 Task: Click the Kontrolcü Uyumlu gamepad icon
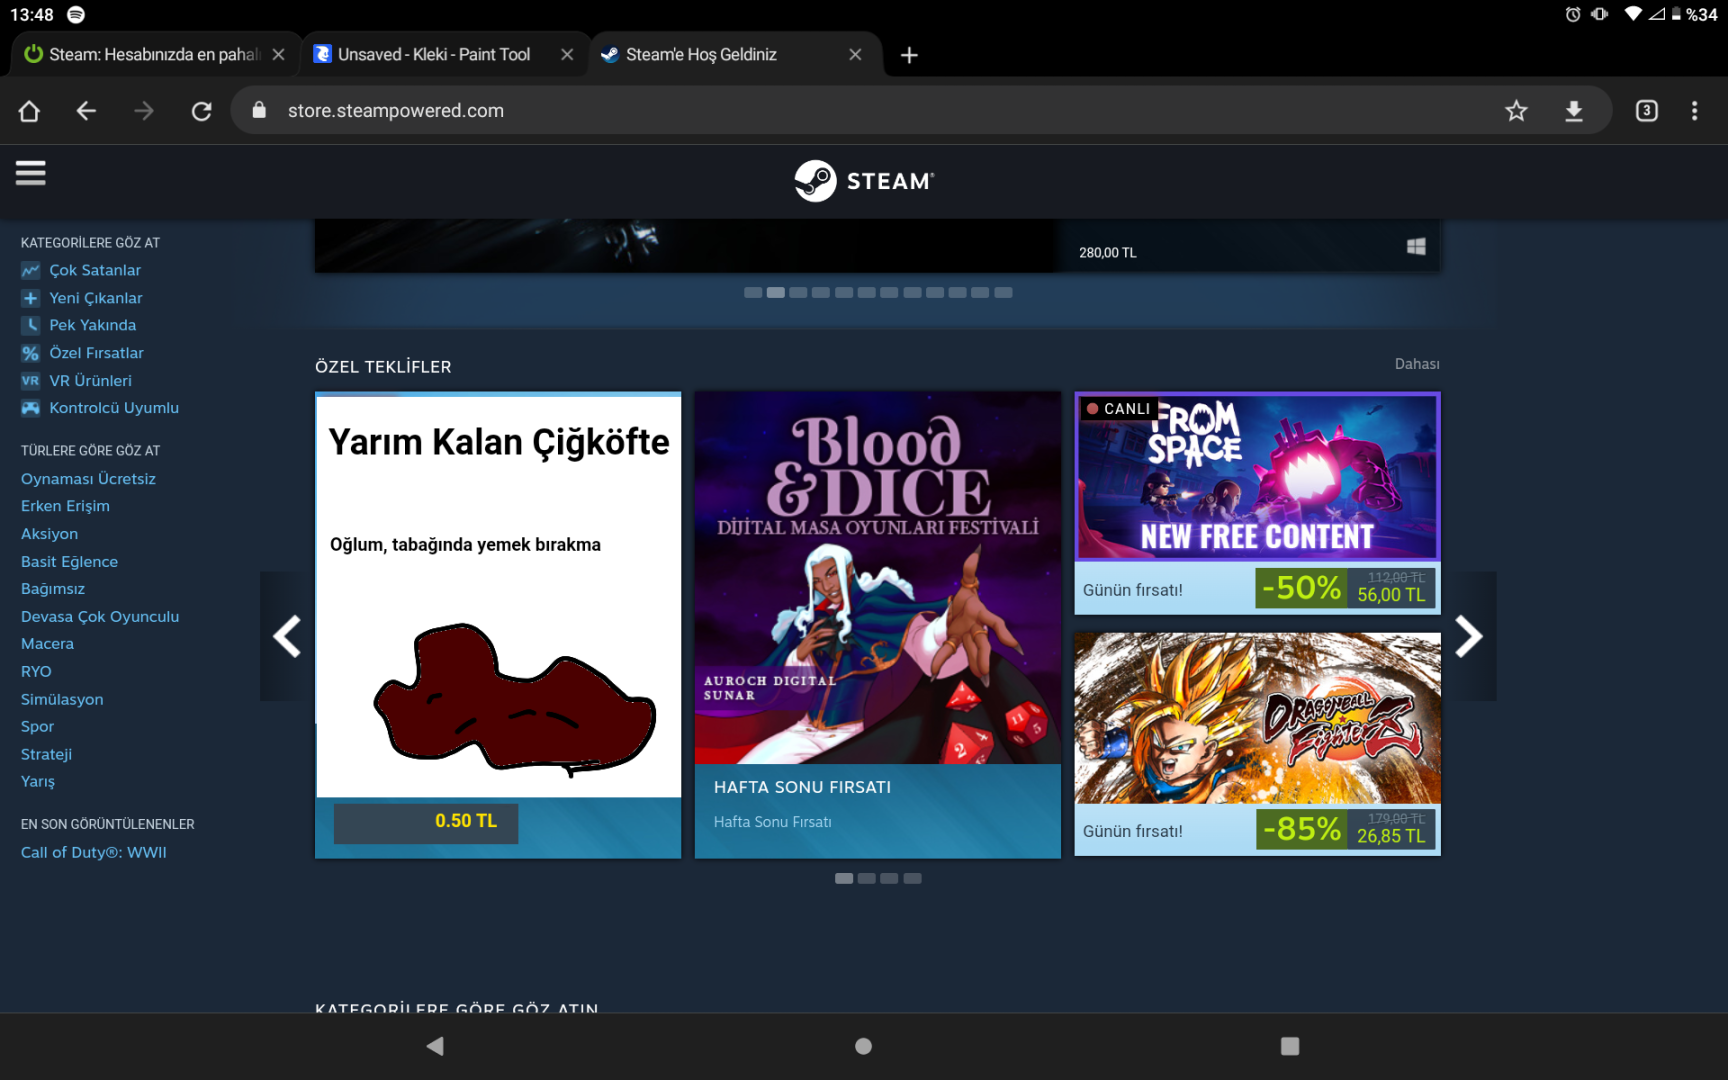tap(31, 408)
